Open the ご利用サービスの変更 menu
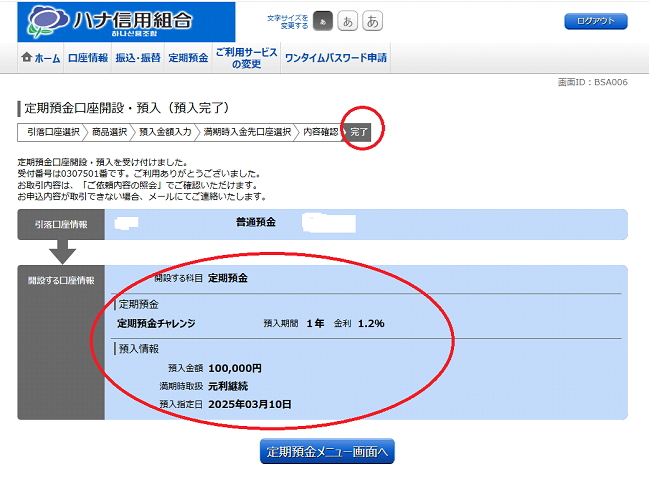The height and width of the screenshot is (477, 649). 245,58
